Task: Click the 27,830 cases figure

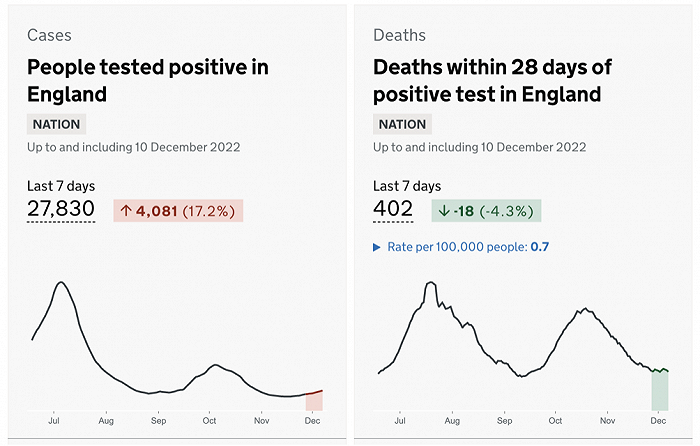Action: pos(61,209)
